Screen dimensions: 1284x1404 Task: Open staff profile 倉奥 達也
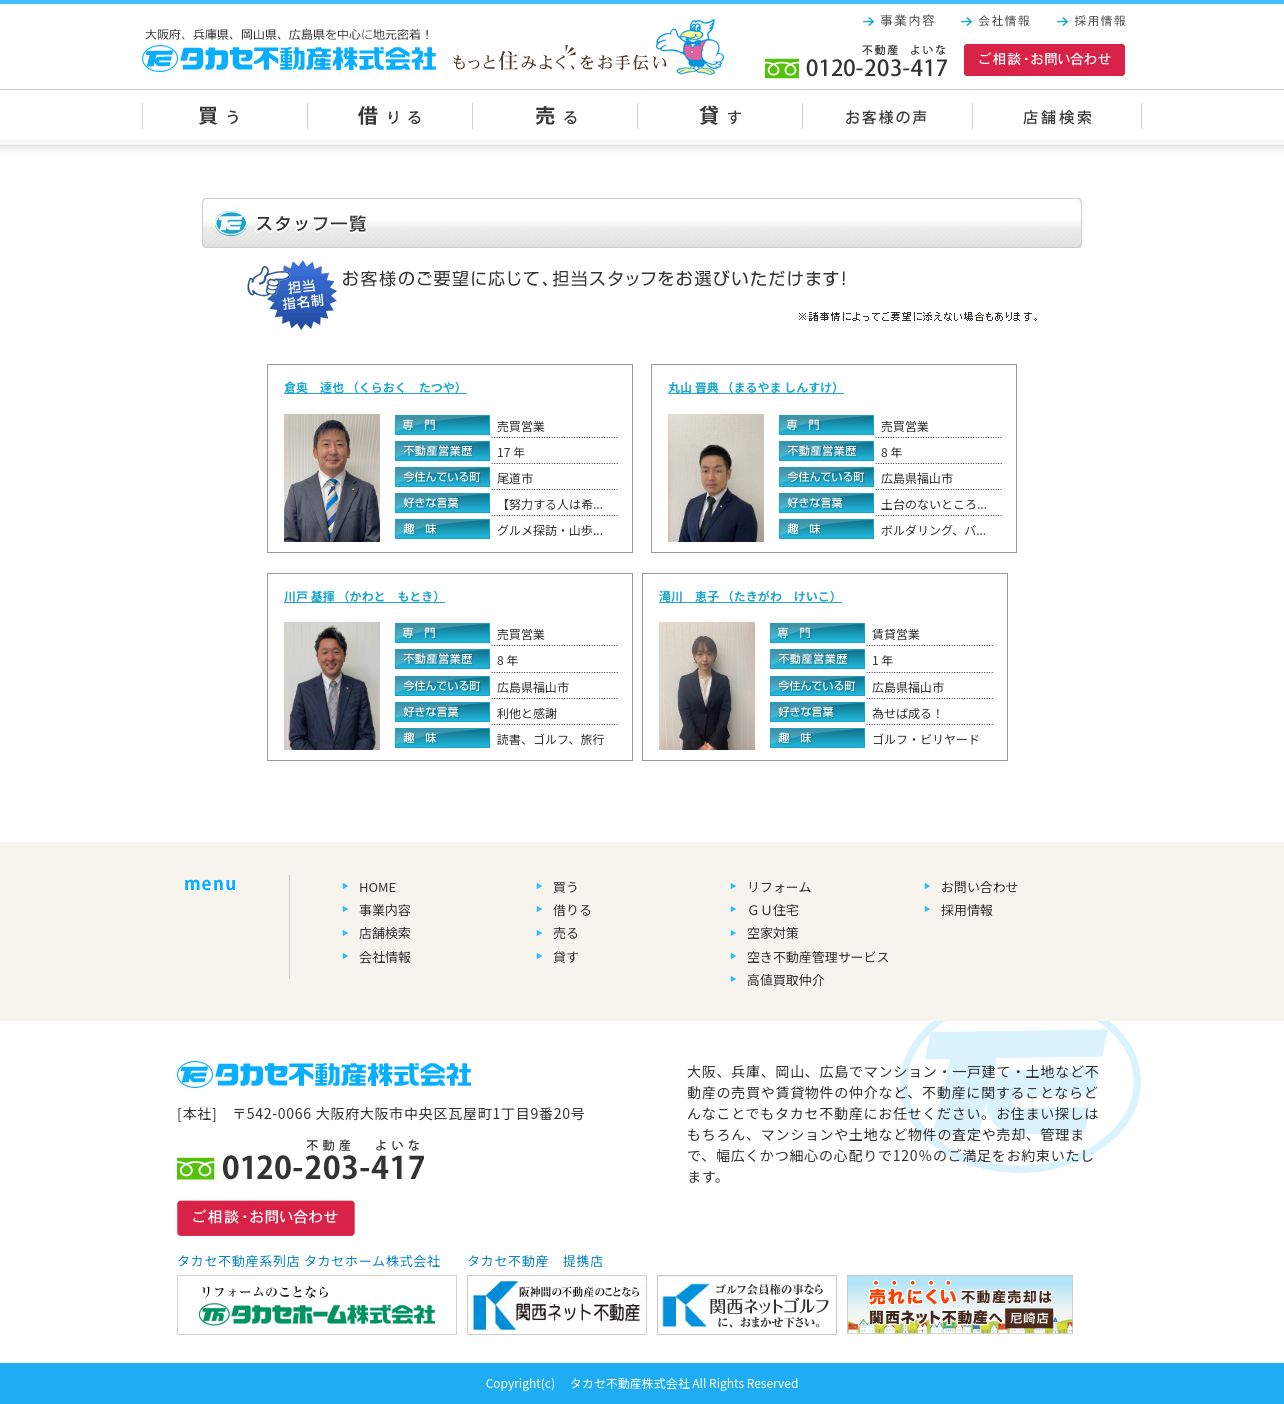point(375,388)
